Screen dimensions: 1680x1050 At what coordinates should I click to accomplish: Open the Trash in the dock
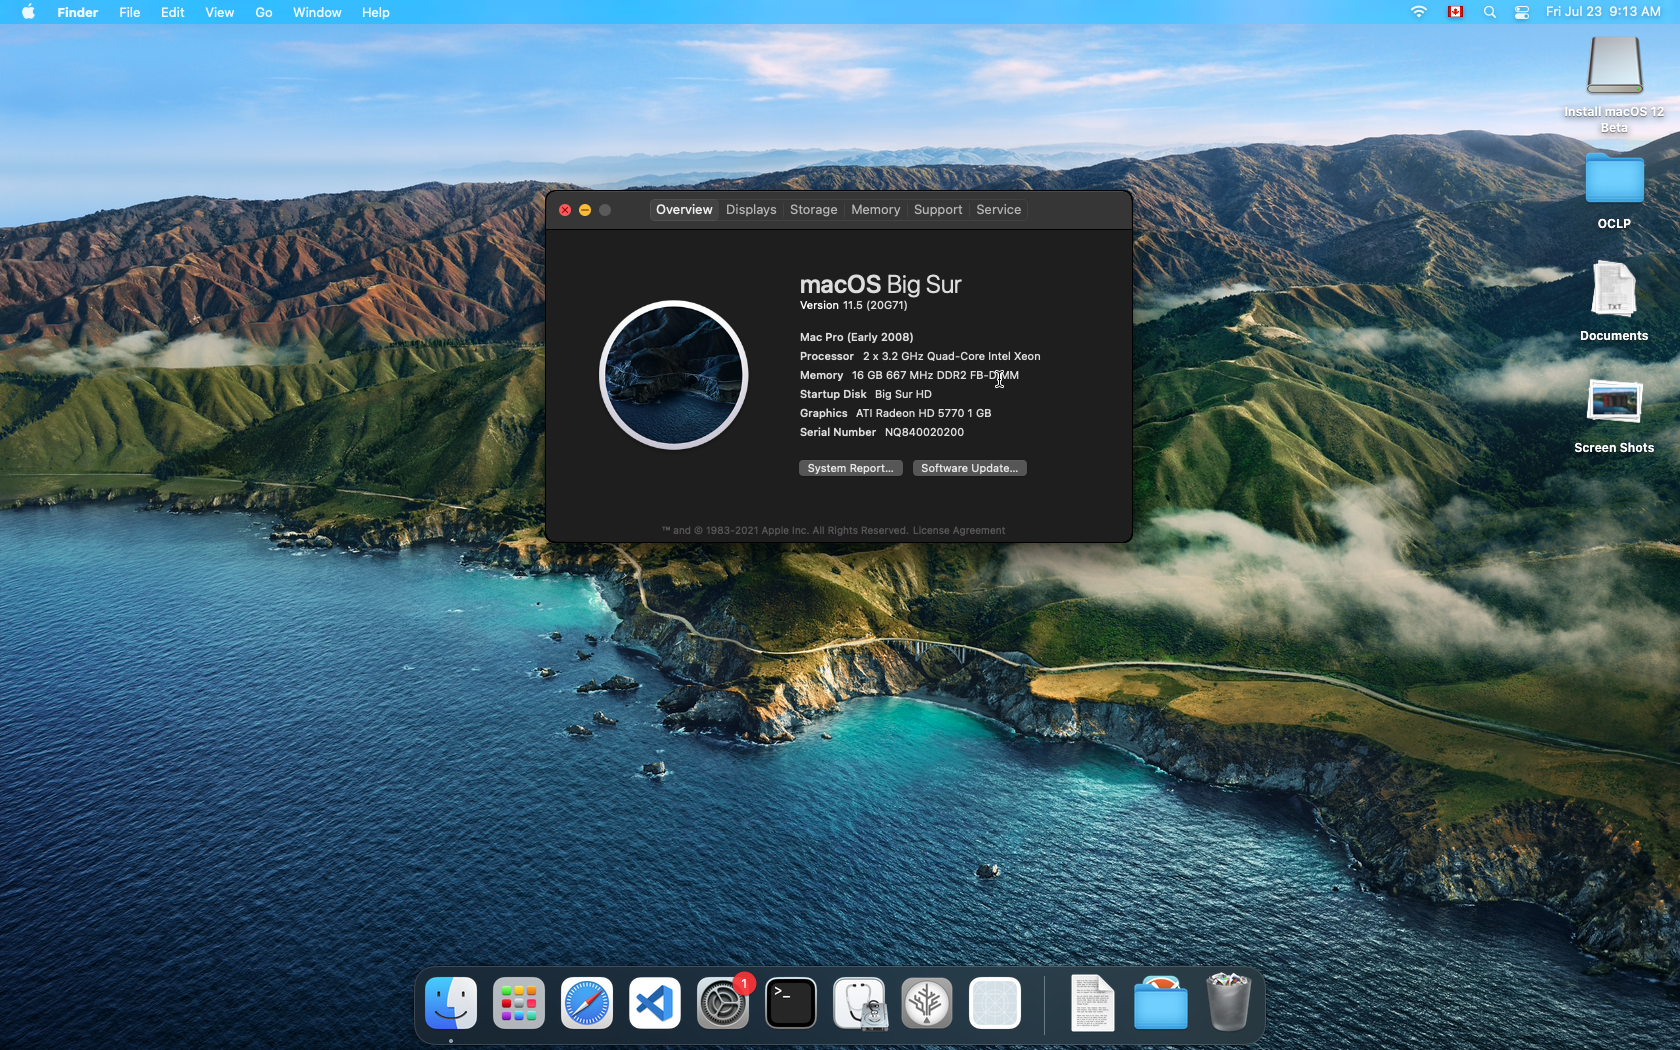[x=1228, y=1003]
